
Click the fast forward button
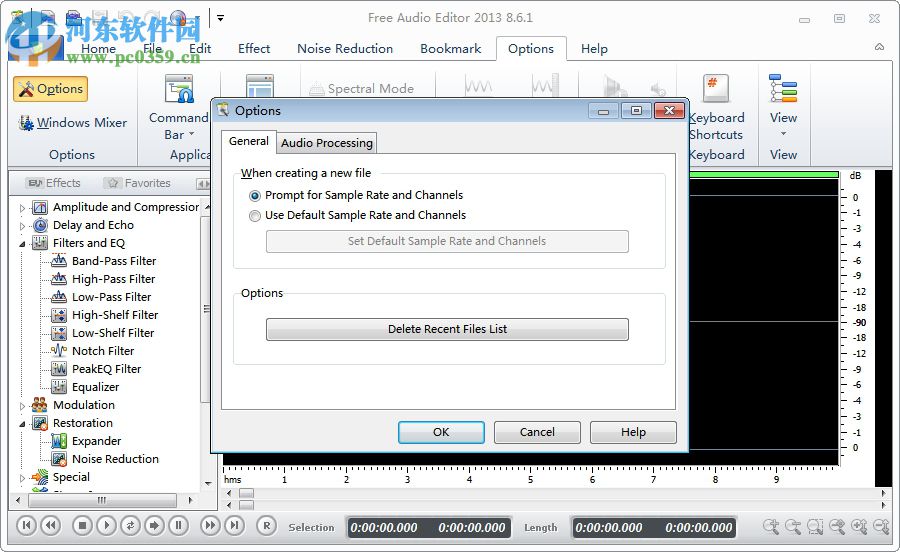[x=210, y=525]
